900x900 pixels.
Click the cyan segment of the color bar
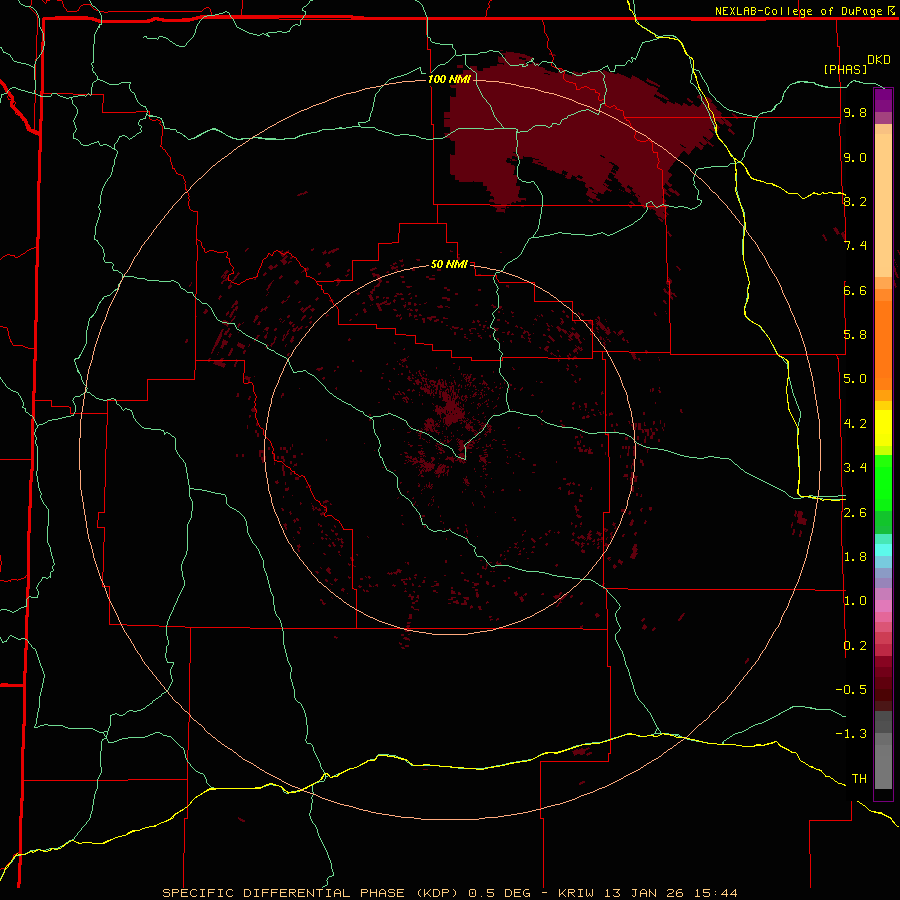(883, 550)
